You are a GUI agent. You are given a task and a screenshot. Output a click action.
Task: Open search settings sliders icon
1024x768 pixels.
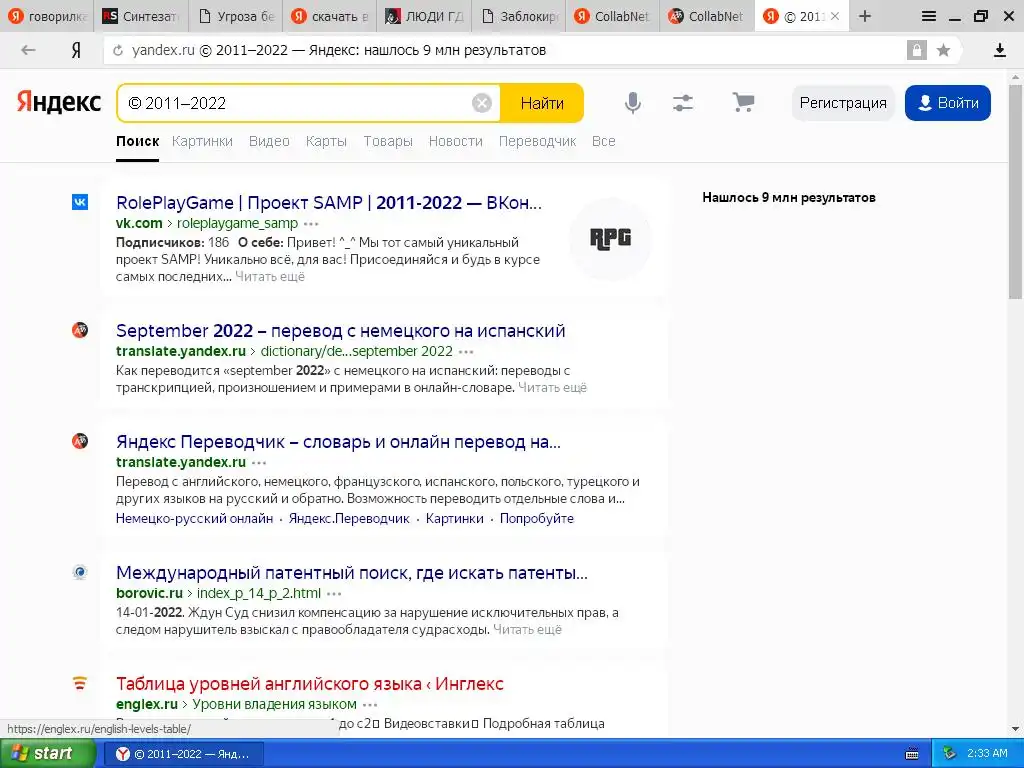tap(682, 103)
